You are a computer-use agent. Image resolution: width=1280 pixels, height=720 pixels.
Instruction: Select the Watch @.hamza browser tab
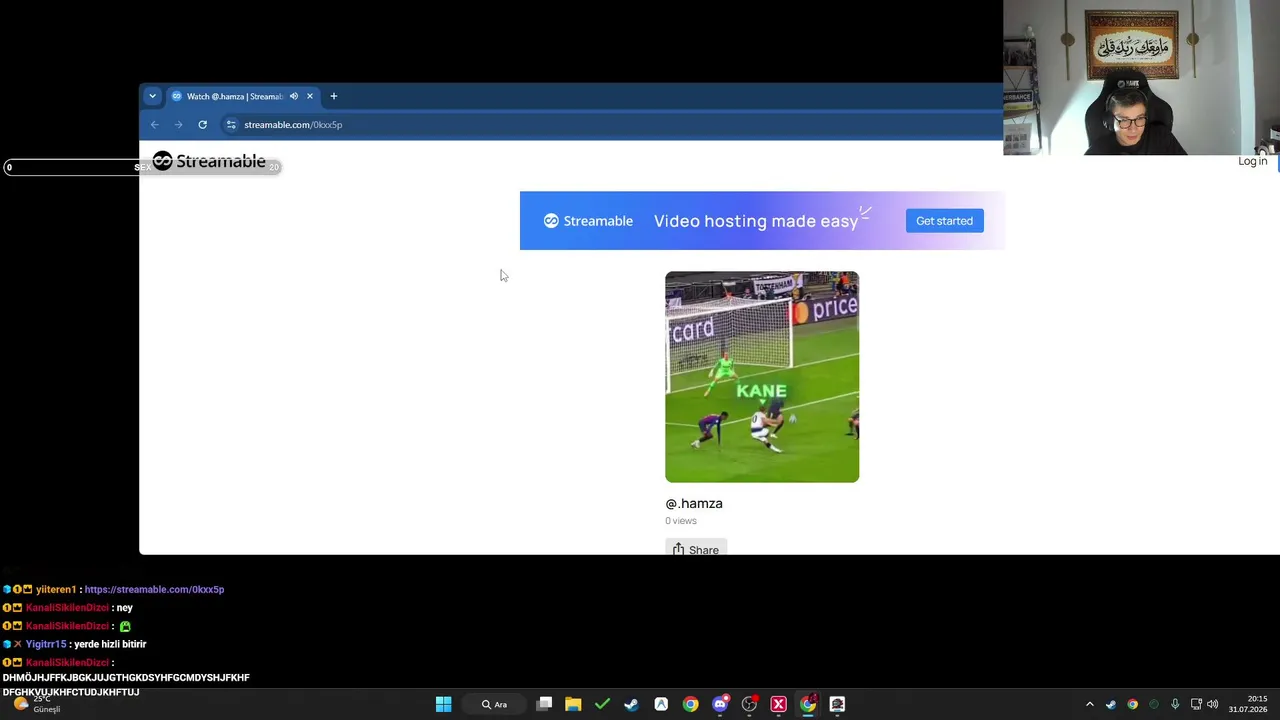tap(242, 96)
